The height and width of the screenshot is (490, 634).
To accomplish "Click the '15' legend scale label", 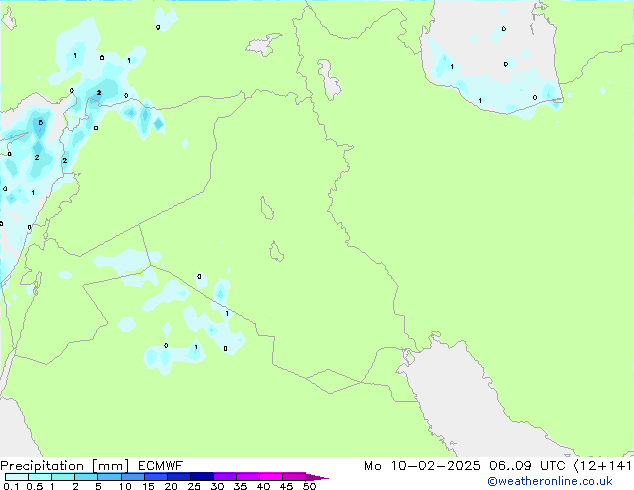I will point(148,486).
